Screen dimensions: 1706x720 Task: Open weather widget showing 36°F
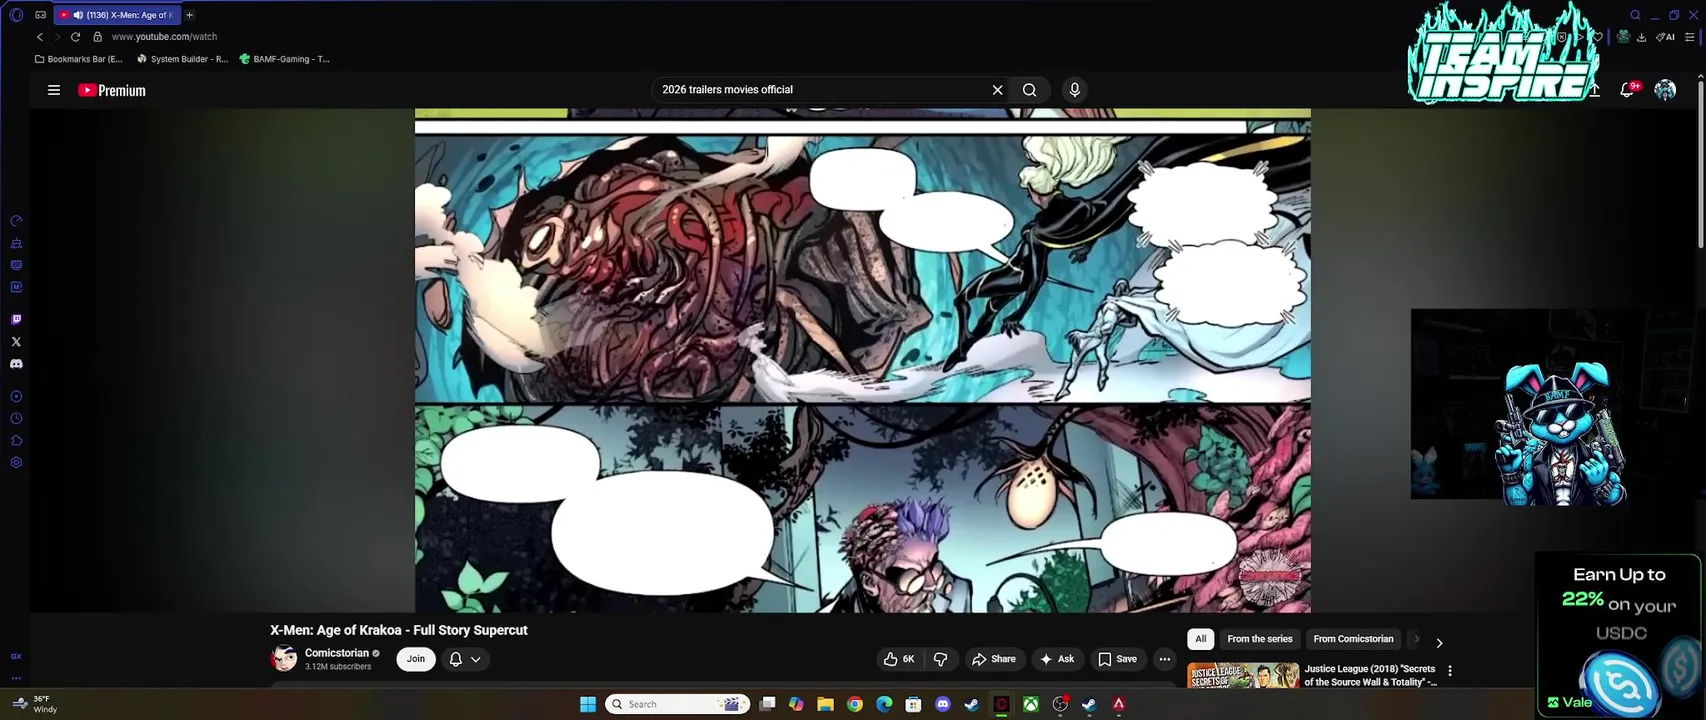click(x=34, y=704)
